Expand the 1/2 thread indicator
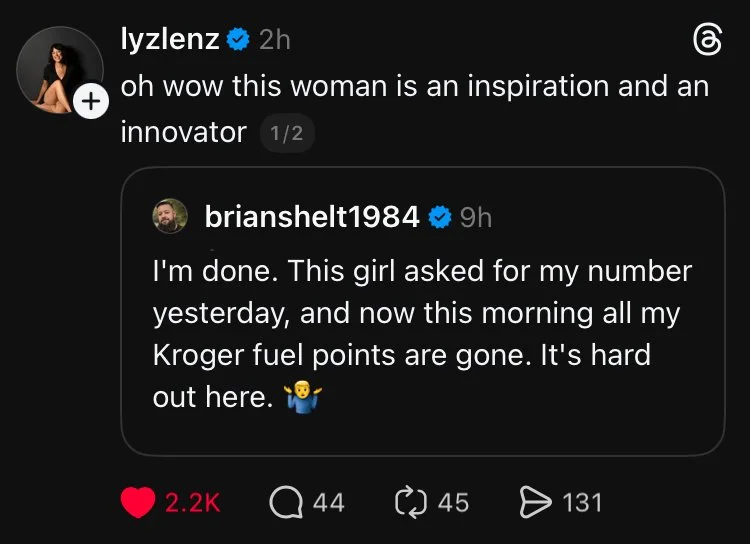 click(x=287, y=133)
